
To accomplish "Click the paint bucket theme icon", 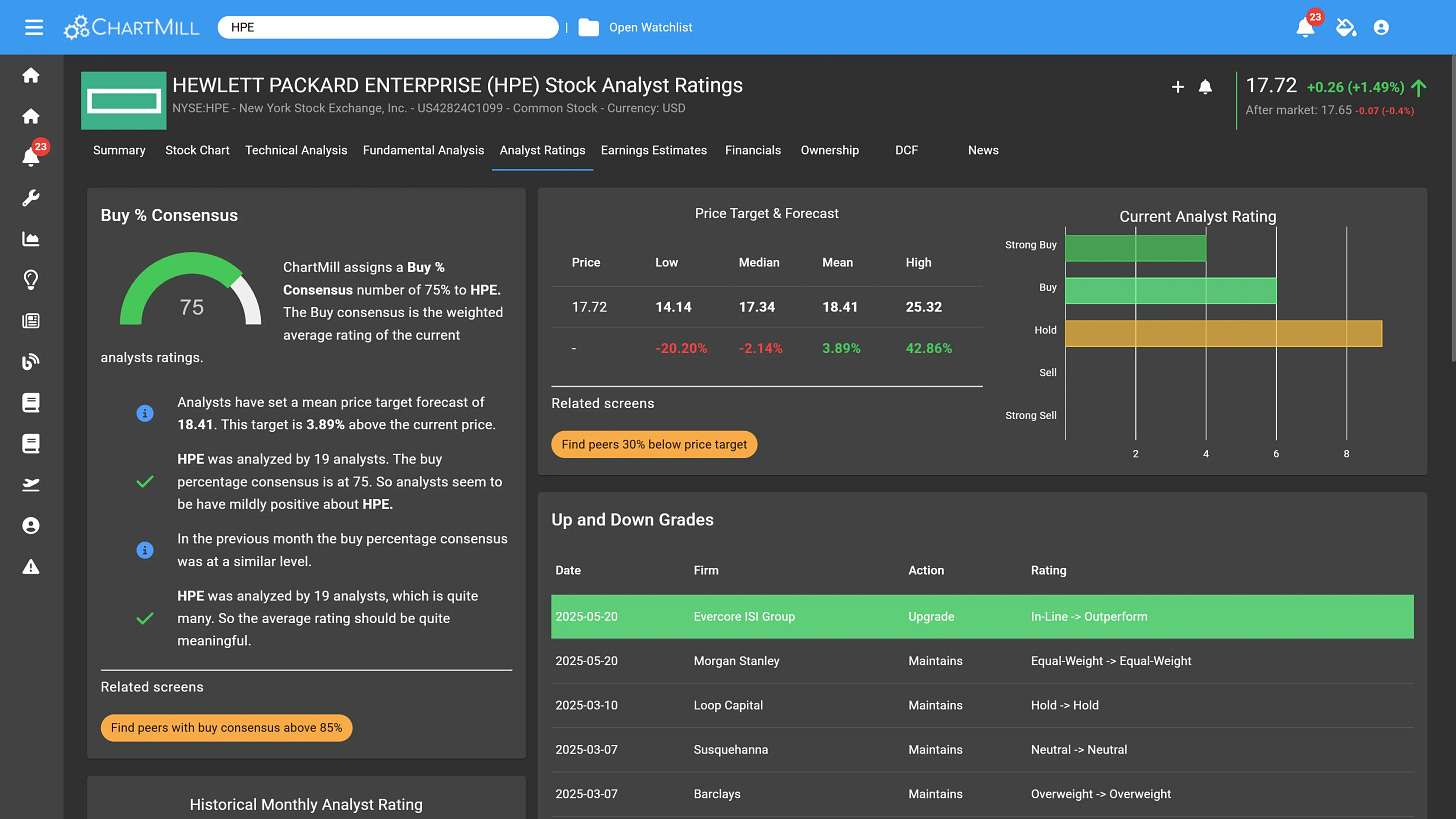I will coord(1345,27).
